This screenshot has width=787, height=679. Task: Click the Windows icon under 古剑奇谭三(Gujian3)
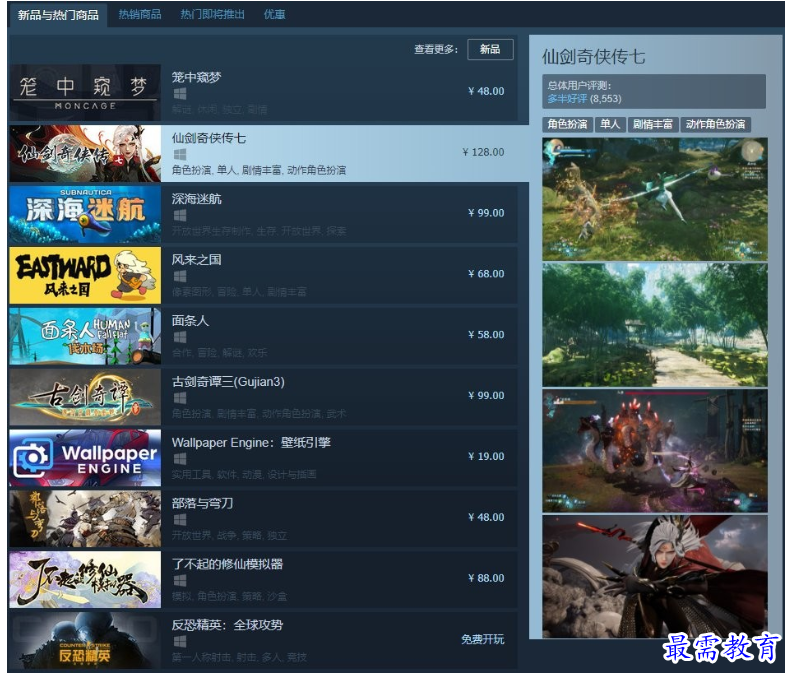point(180,398)
